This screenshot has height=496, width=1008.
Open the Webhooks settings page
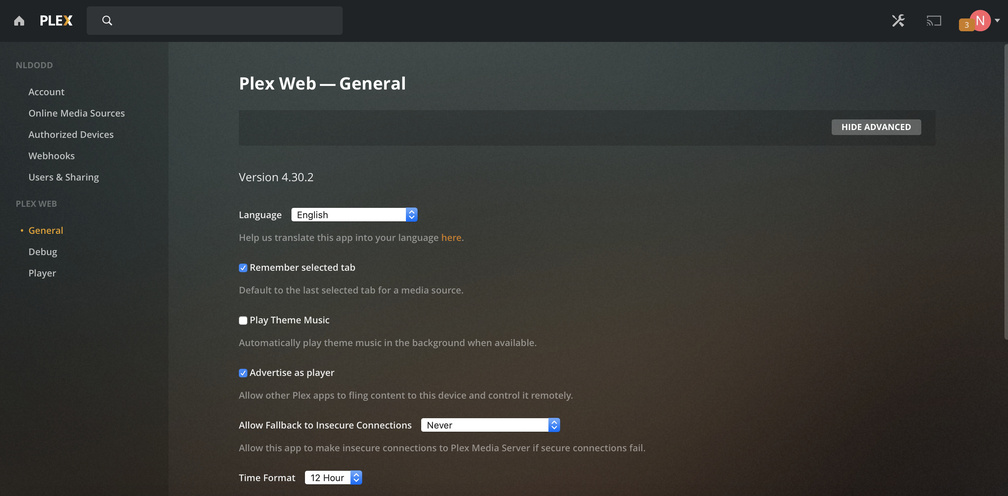click(x=51, y=155)
